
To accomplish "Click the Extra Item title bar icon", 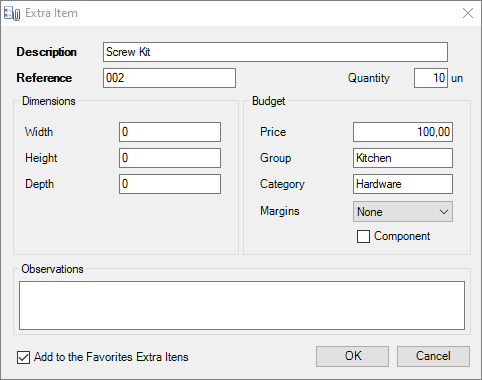I will (12, 13).
